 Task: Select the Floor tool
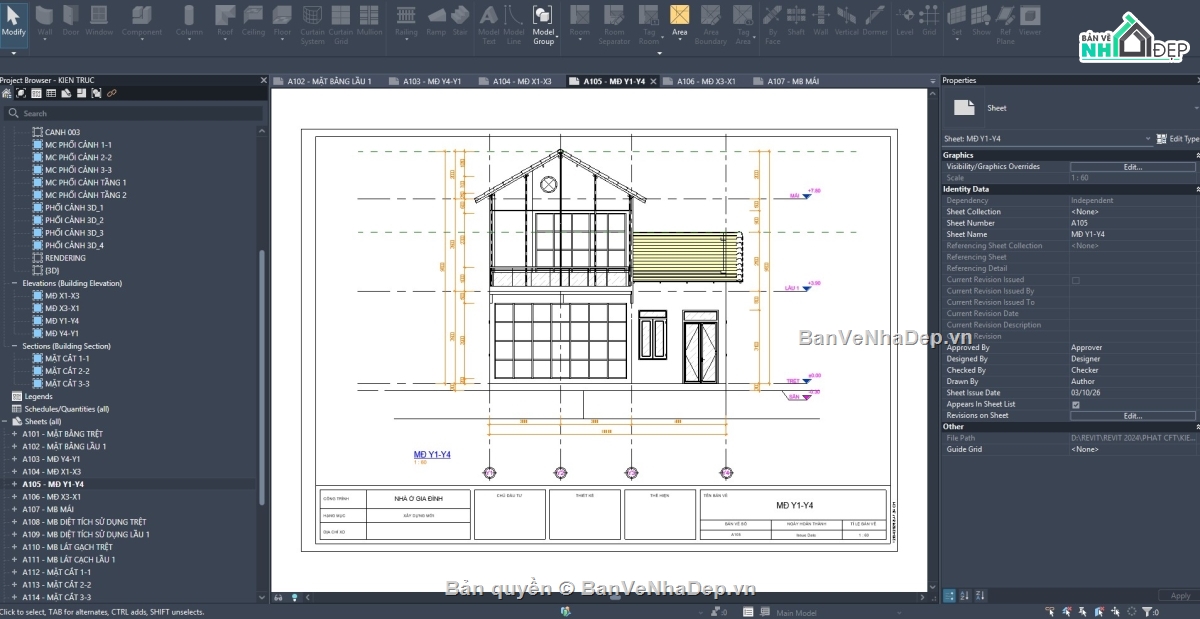283,20
